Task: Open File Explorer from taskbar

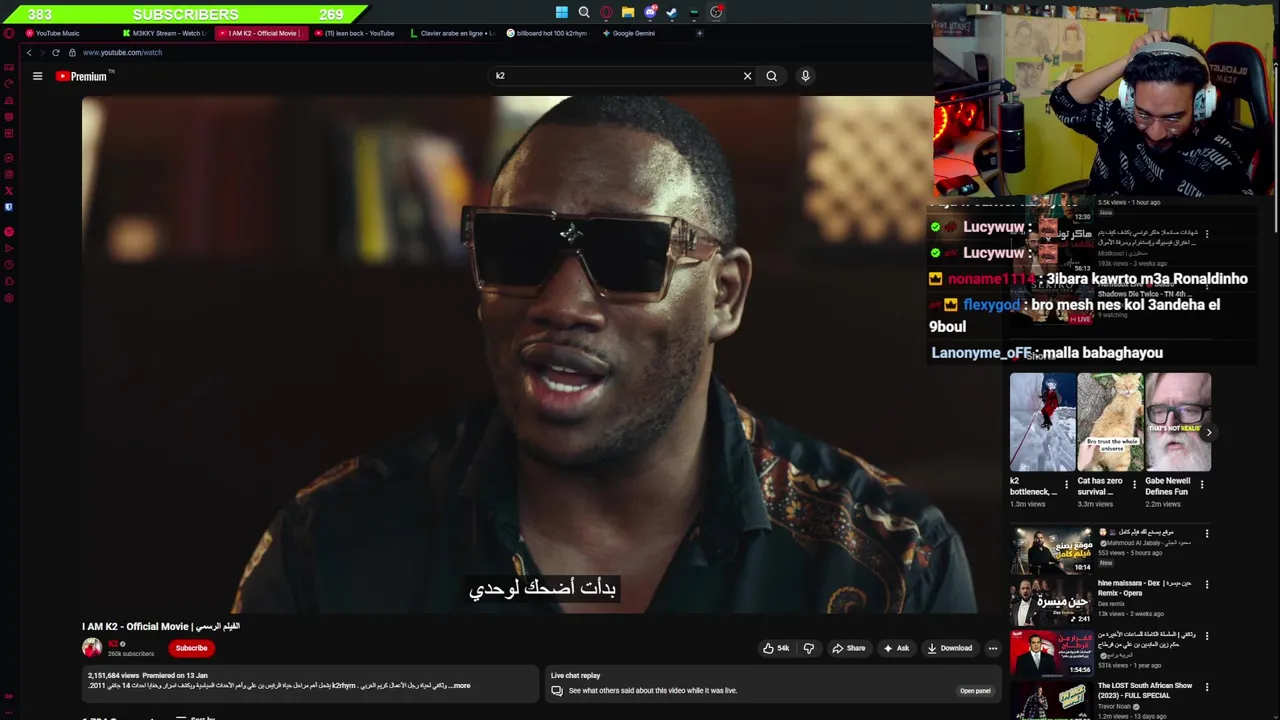Action: (x=628, y=13)
